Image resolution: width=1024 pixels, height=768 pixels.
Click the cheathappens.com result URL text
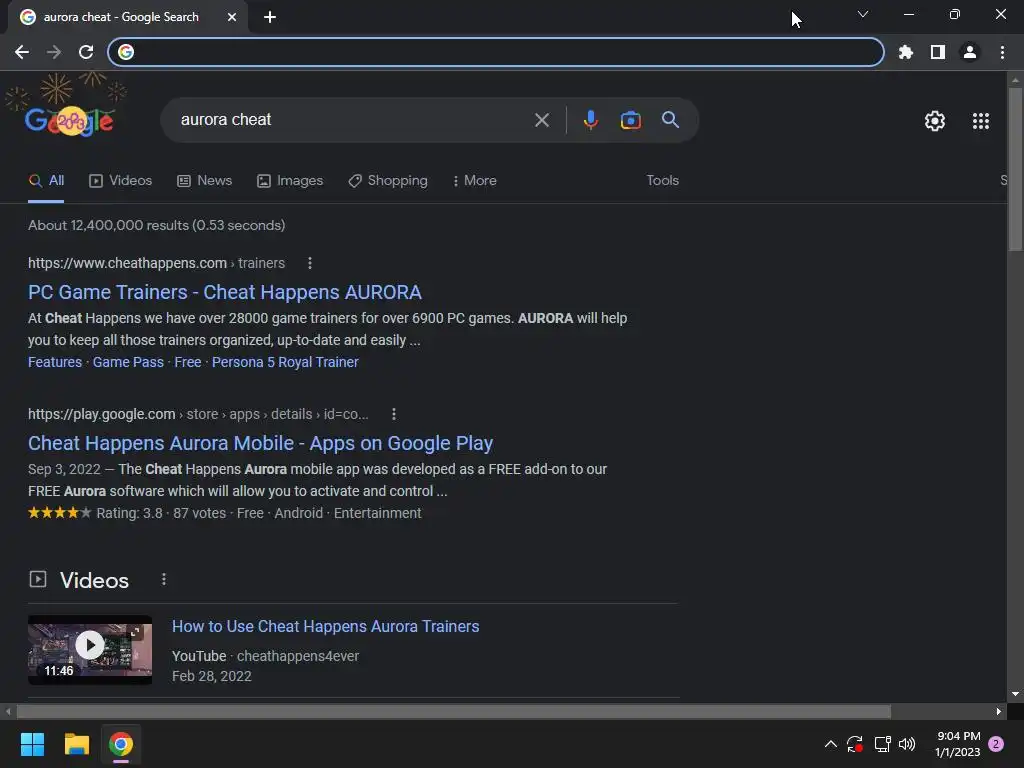pos(156,263)
